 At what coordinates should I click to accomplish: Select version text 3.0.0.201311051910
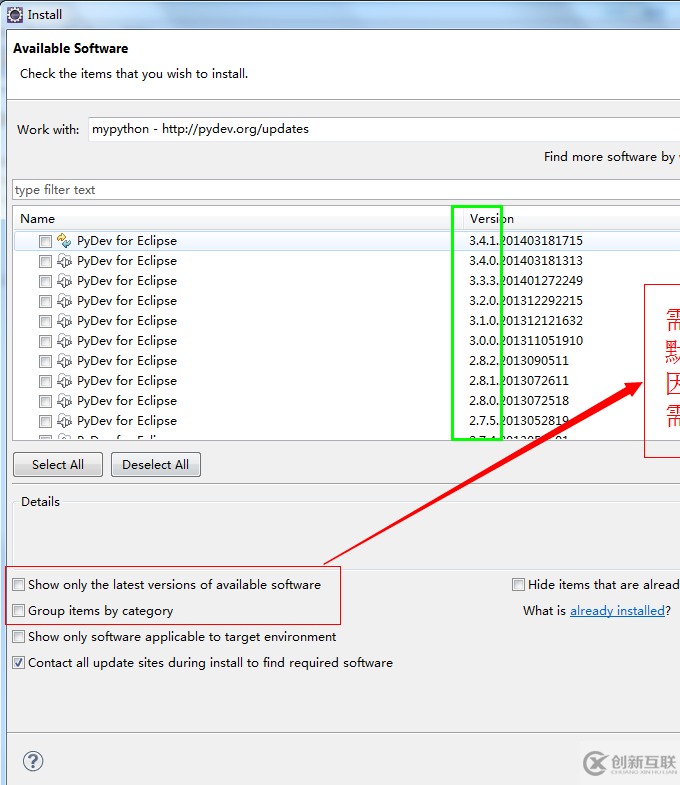coord(526,341)
